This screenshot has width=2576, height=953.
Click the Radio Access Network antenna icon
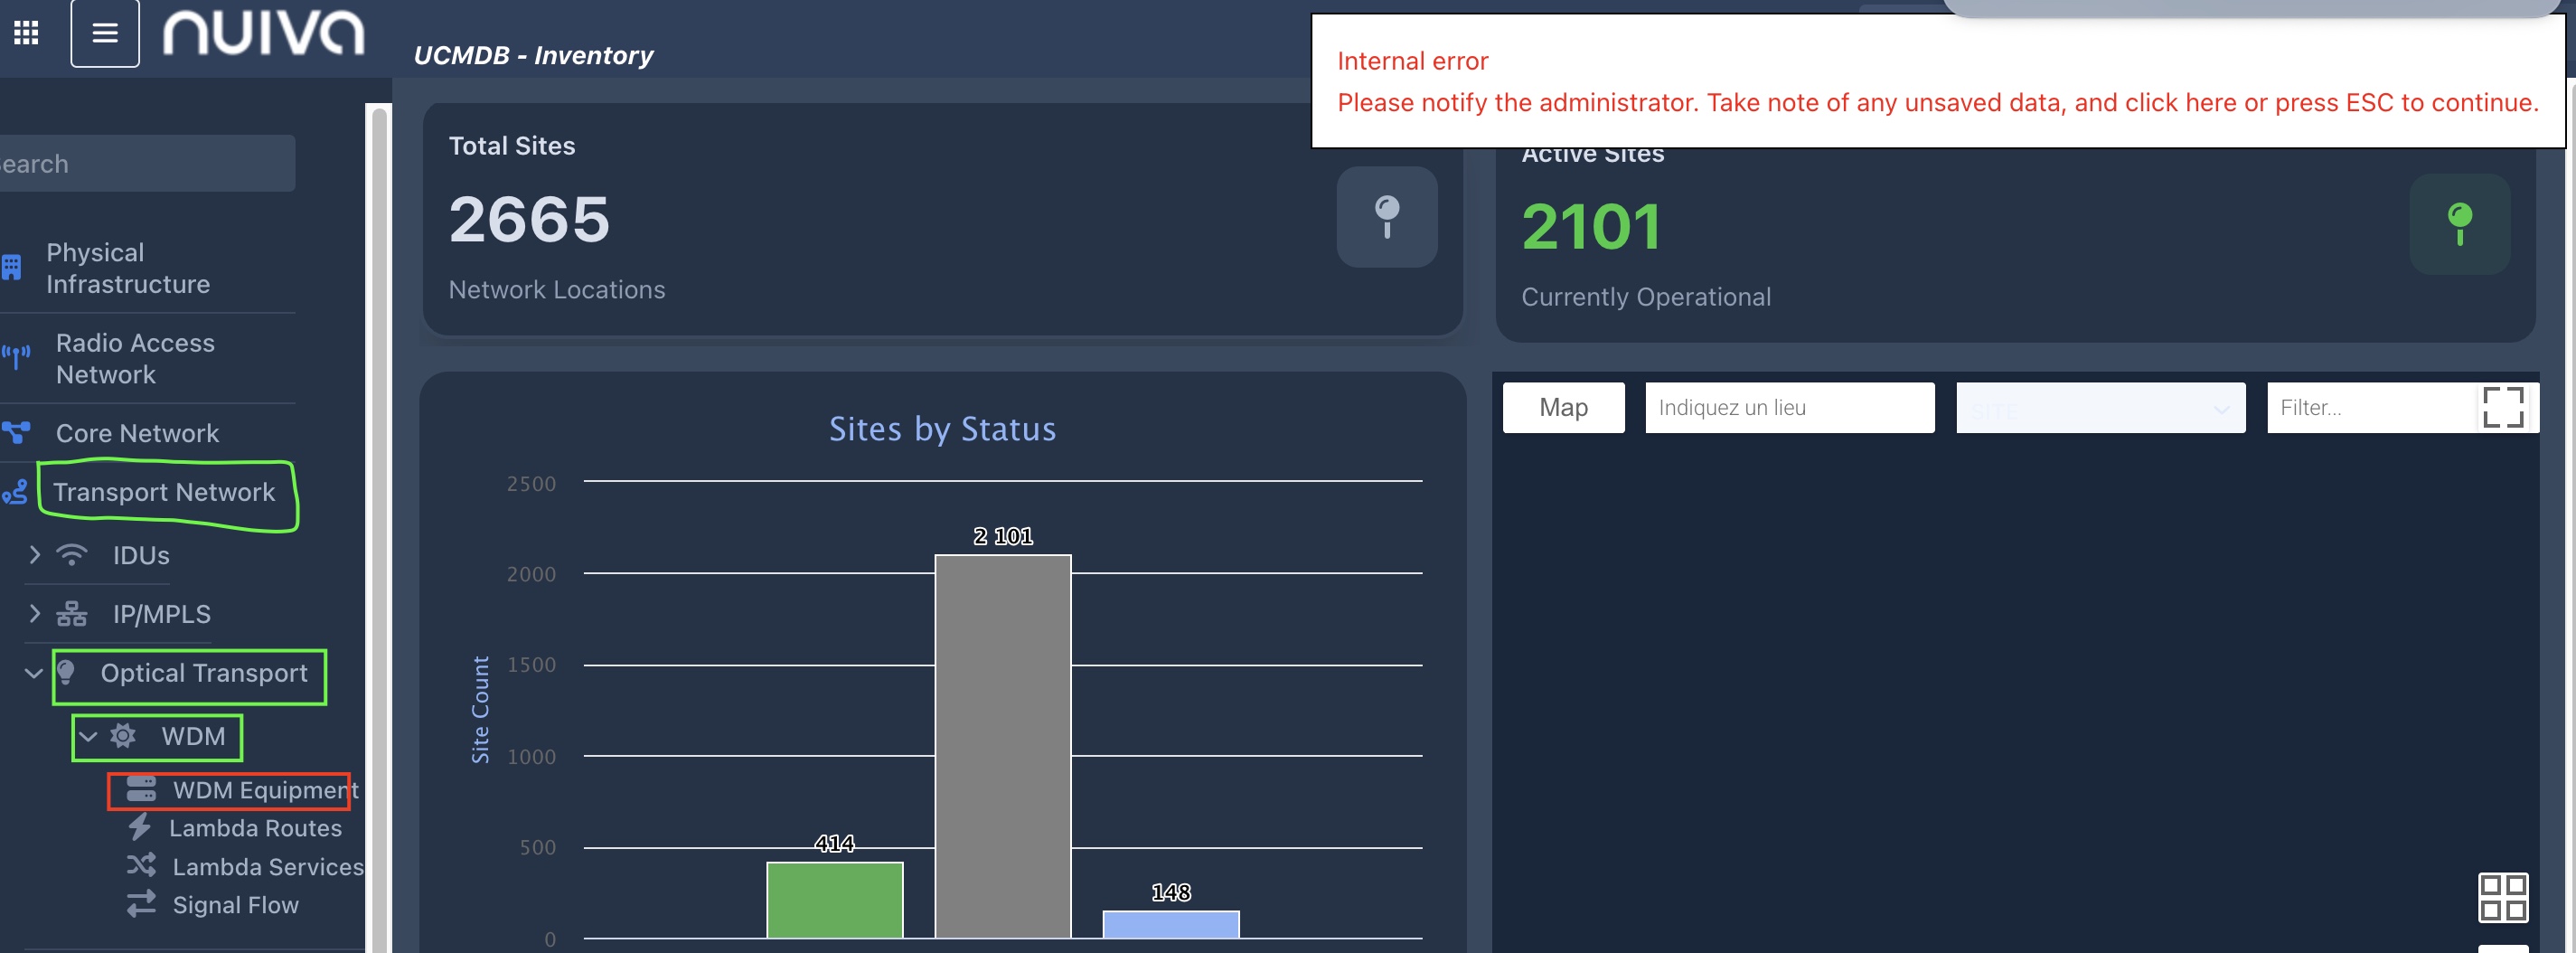(16, 357)
